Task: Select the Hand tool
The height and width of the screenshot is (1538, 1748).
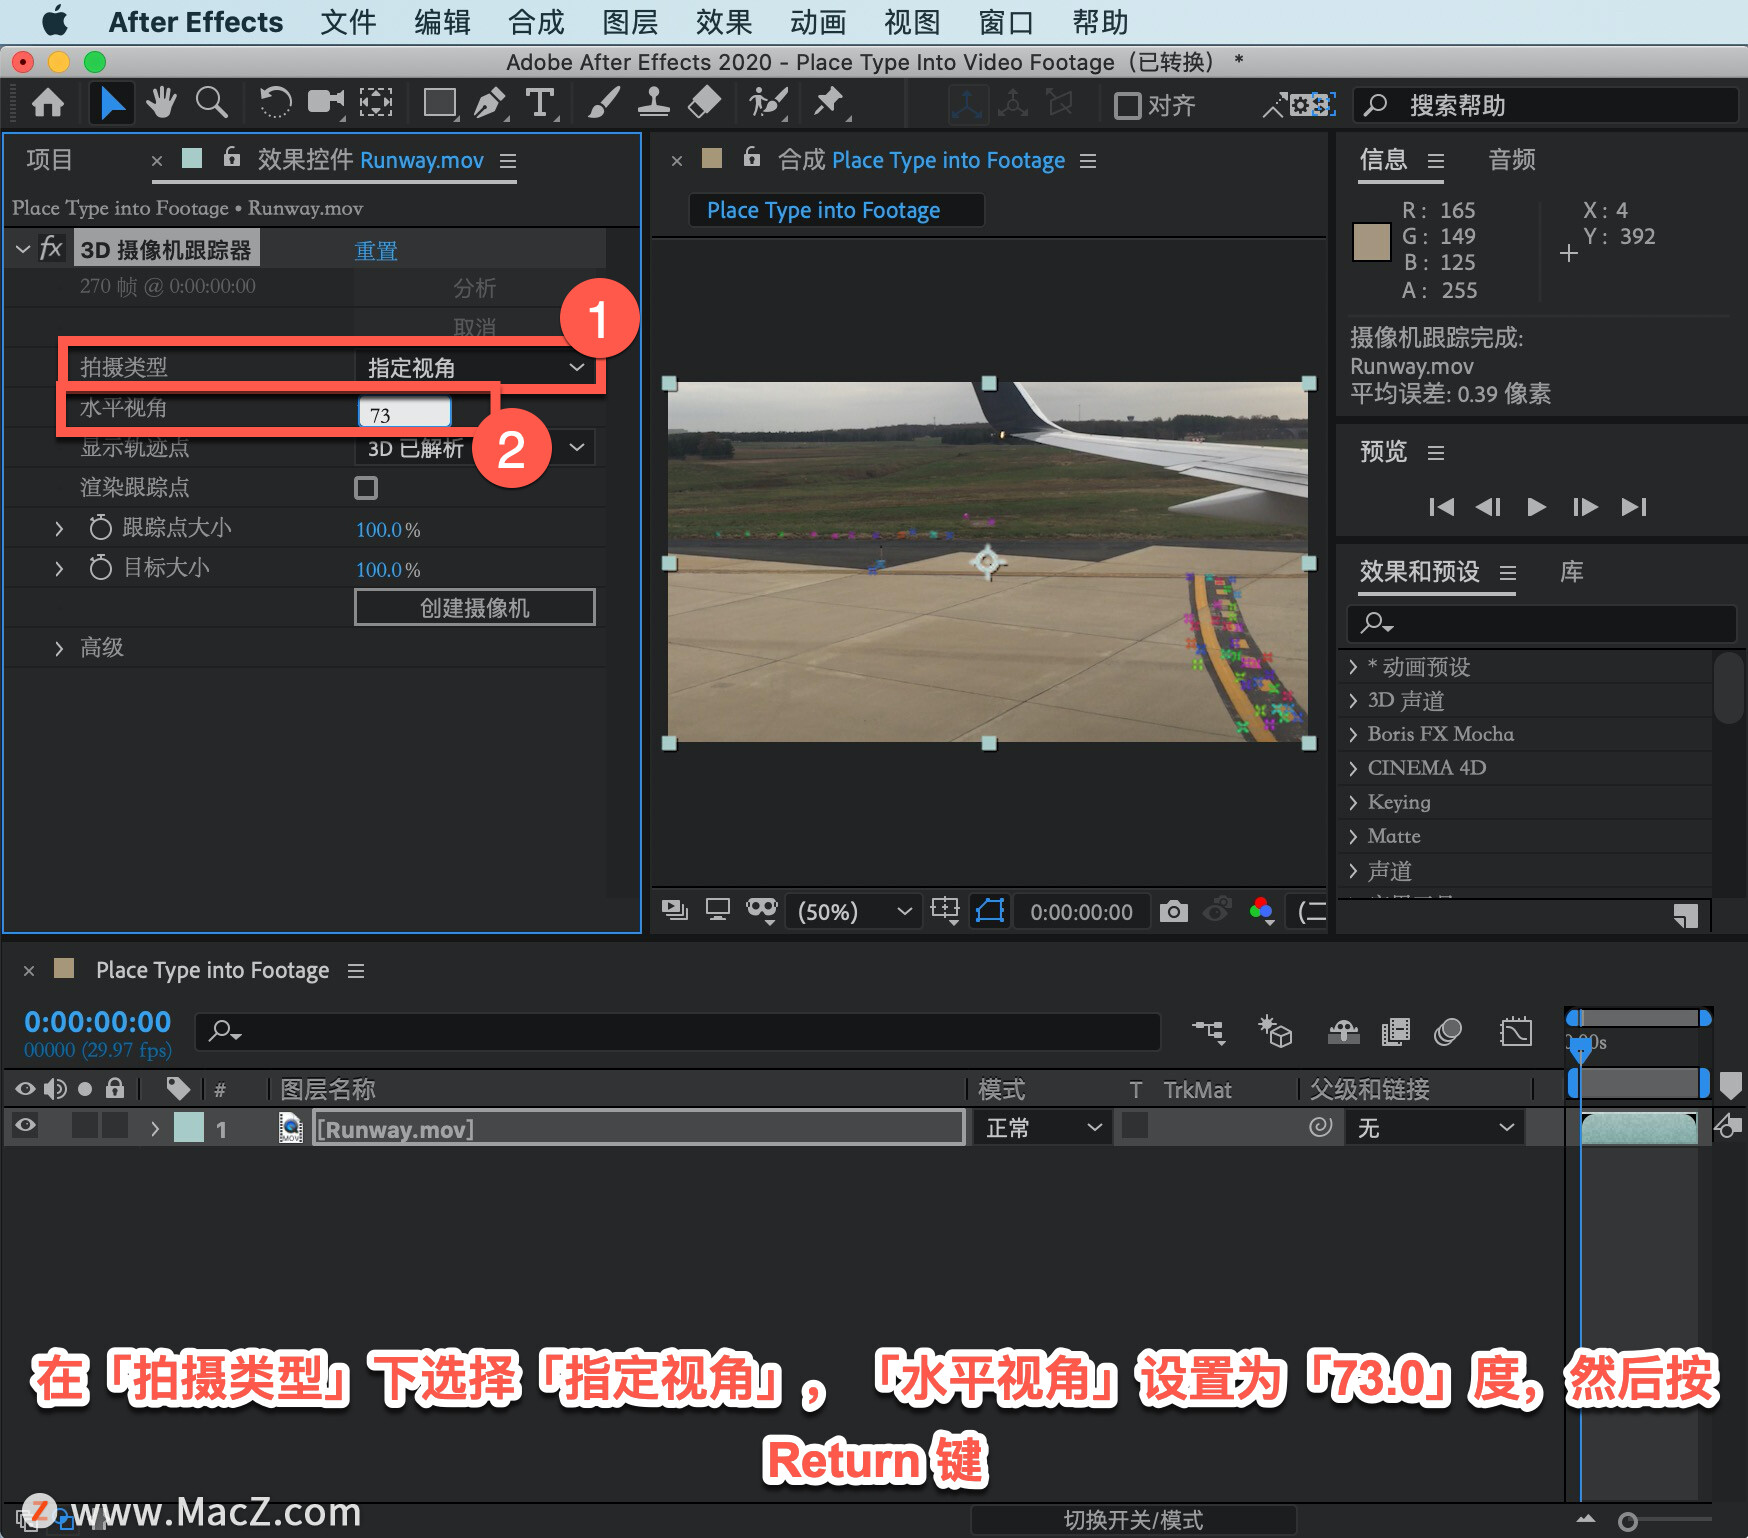Action: 161,103
